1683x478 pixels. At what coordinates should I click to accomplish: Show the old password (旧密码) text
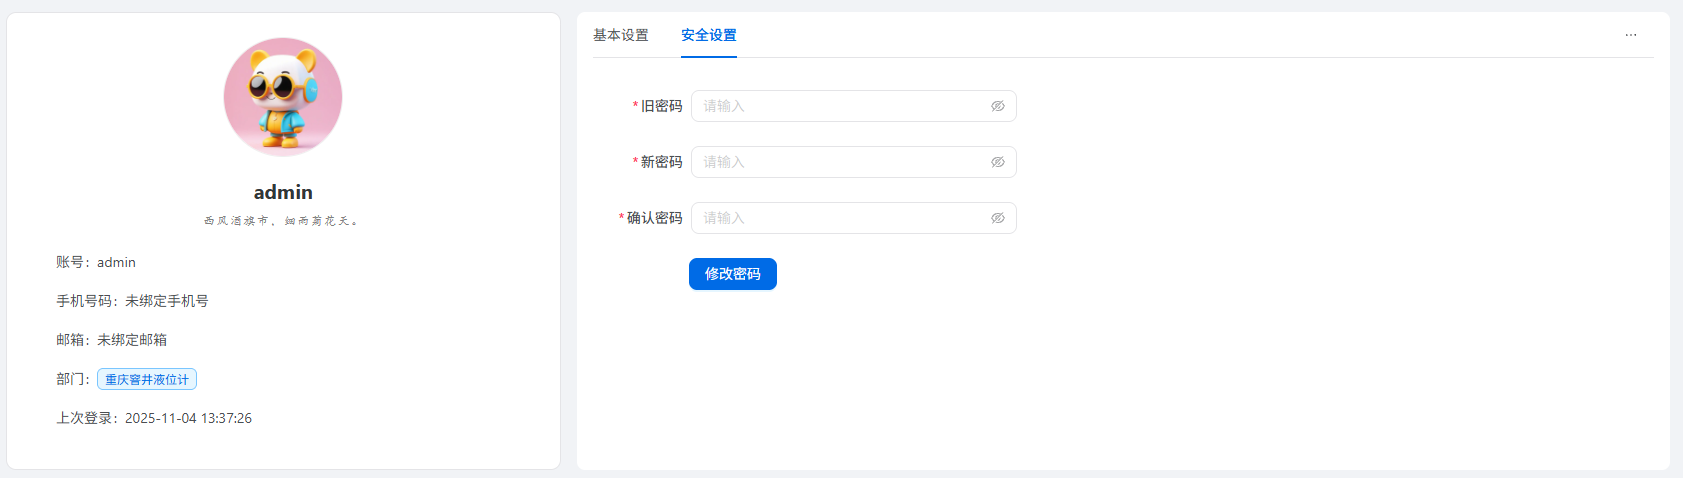(997, 106)
